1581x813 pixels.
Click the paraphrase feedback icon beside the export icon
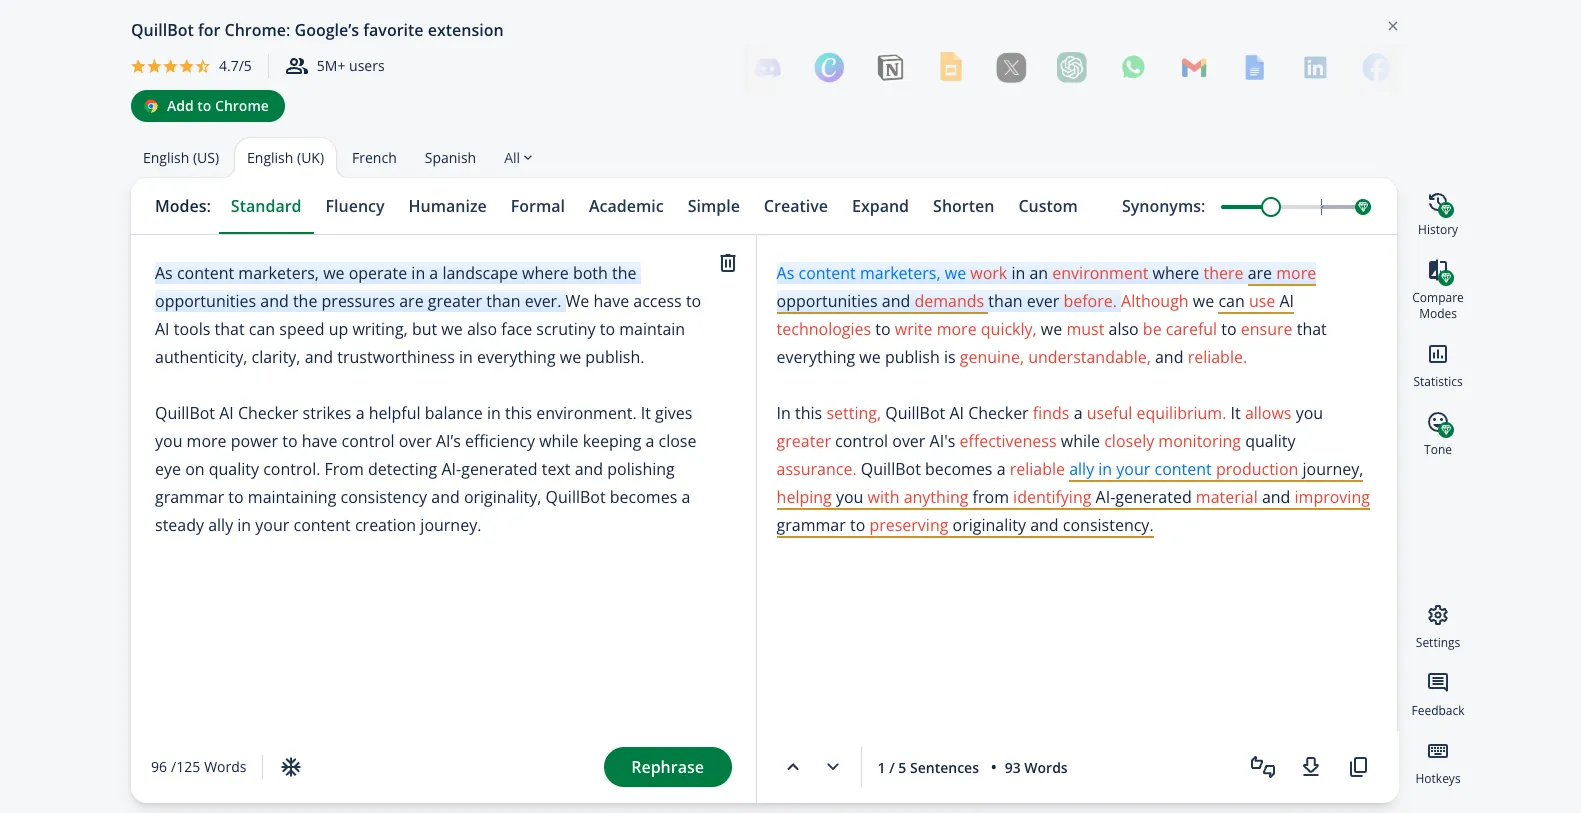[x=1263, y=767]
